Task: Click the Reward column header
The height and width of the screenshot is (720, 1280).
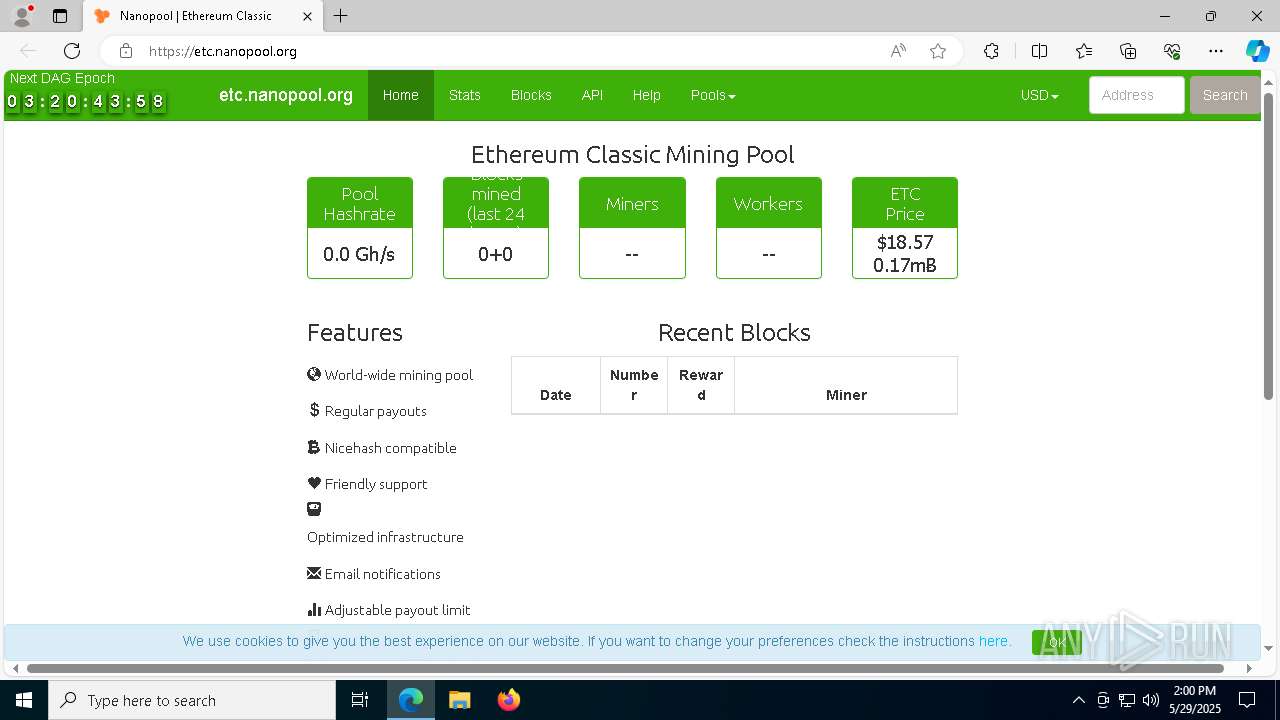Action: point(701,385)
